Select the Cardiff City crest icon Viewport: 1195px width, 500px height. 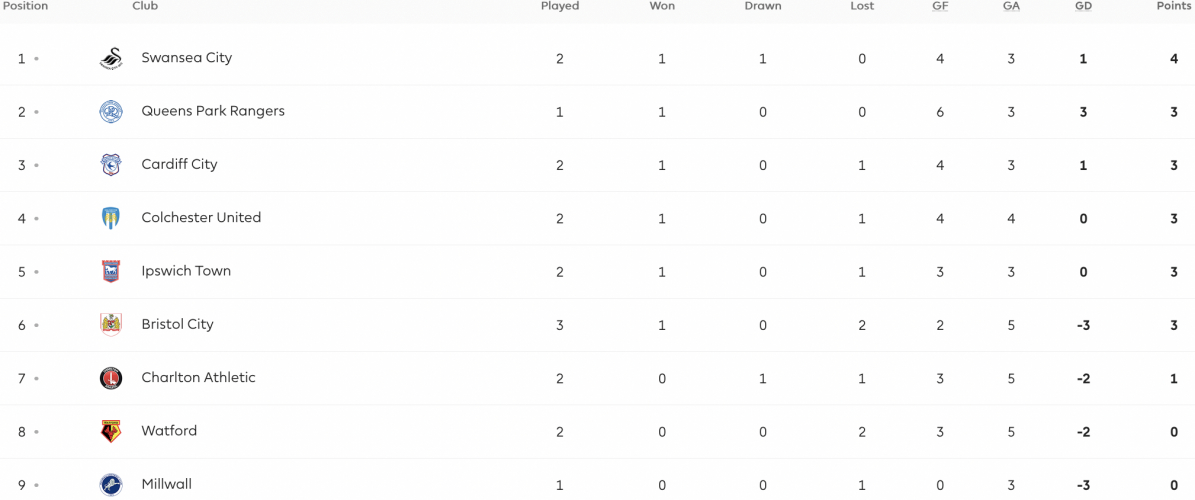click(x=111, y=165)
